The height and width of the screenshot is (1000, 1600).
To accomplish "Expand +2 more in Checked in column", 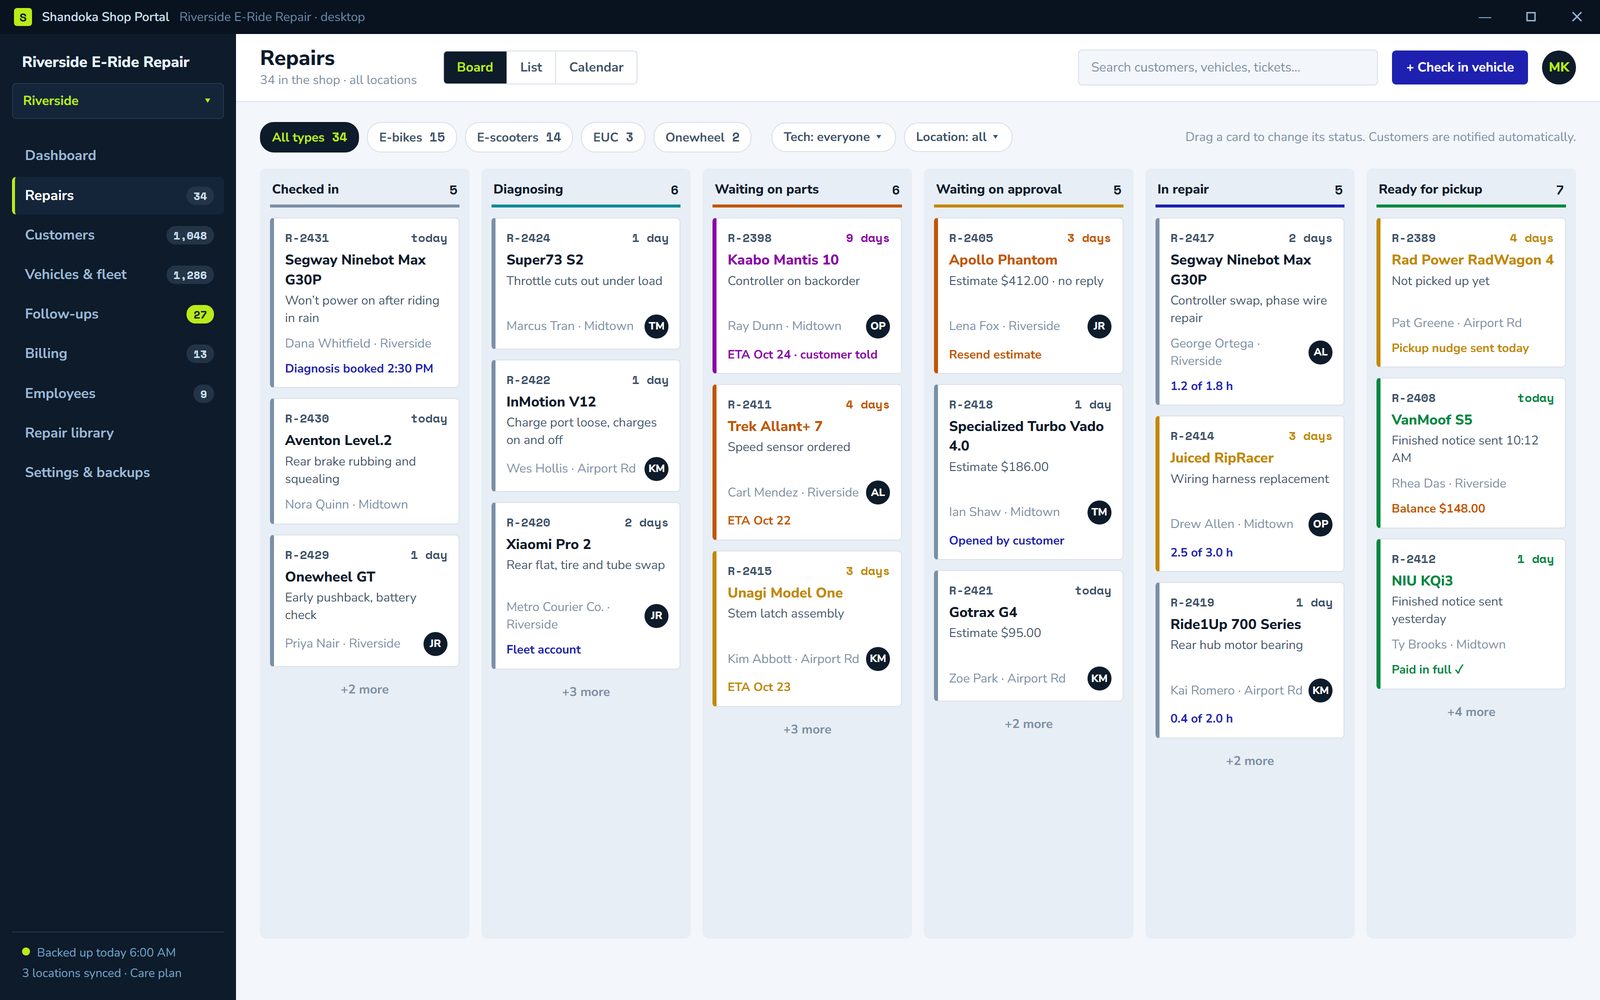I will click(364, 690).
